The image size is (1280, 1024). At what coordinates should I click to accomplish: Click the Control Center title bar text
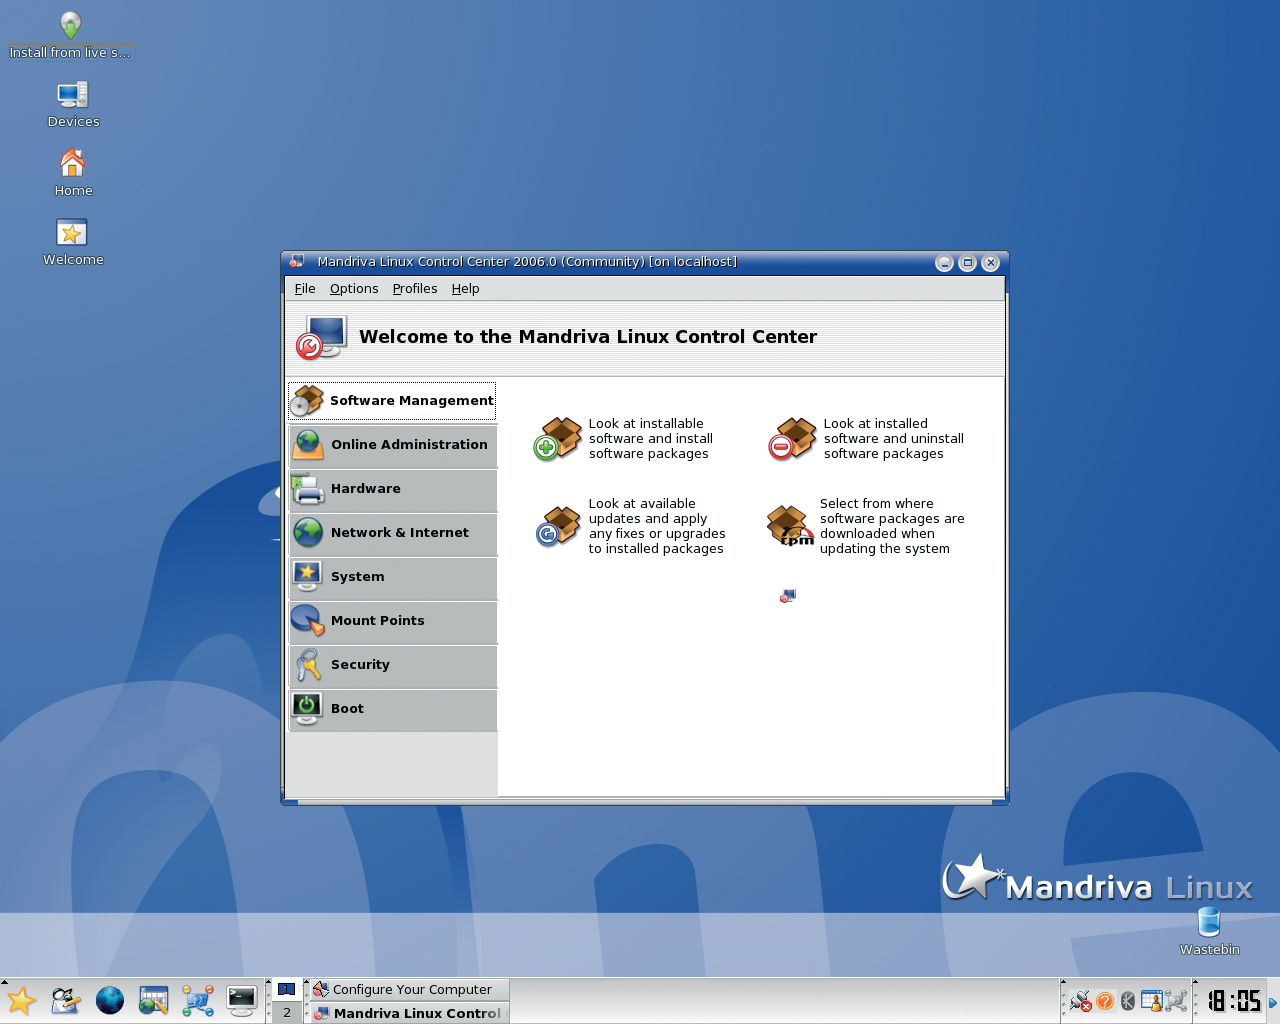pos(527,262)
